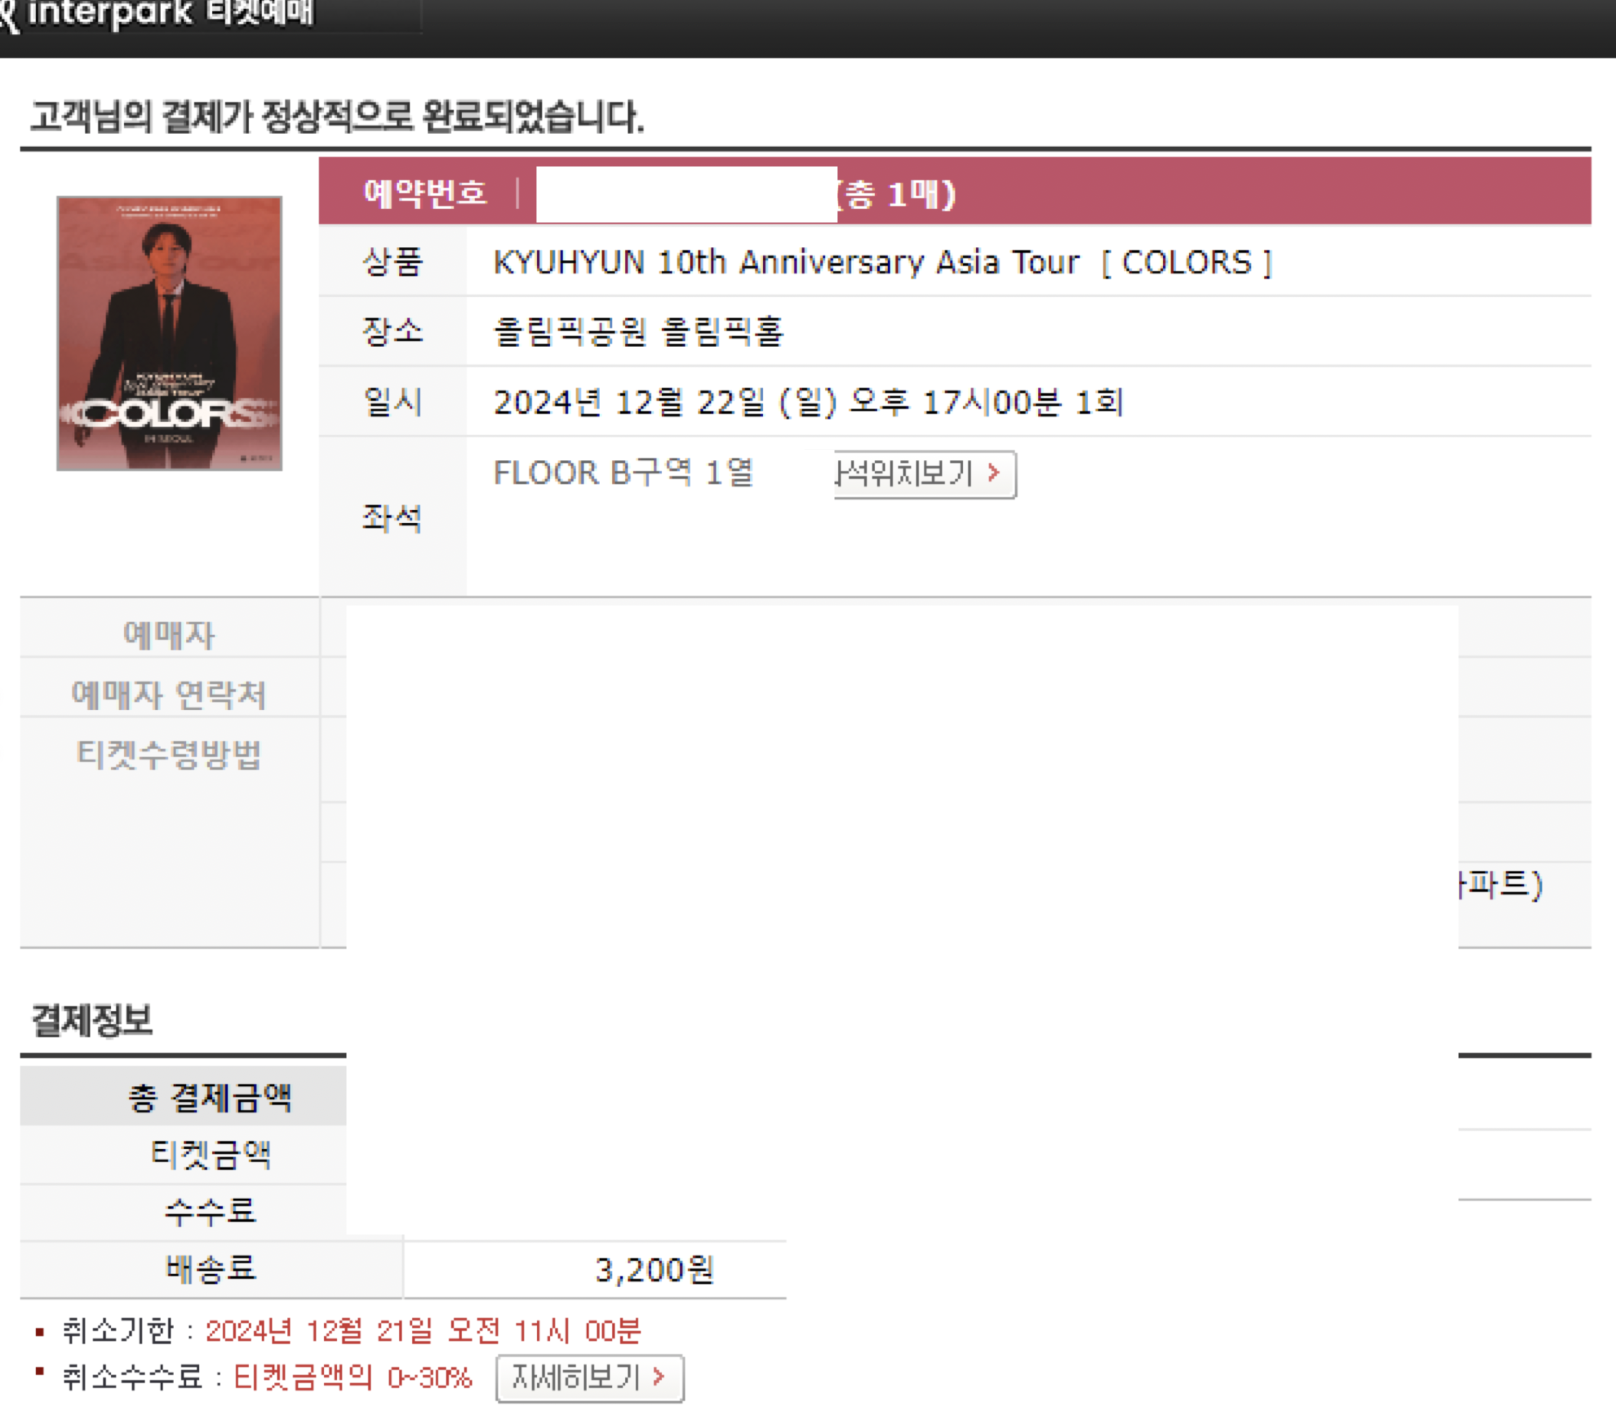
Task: Click the 티켓수령방법 label
Action: [x=169, y=754]
